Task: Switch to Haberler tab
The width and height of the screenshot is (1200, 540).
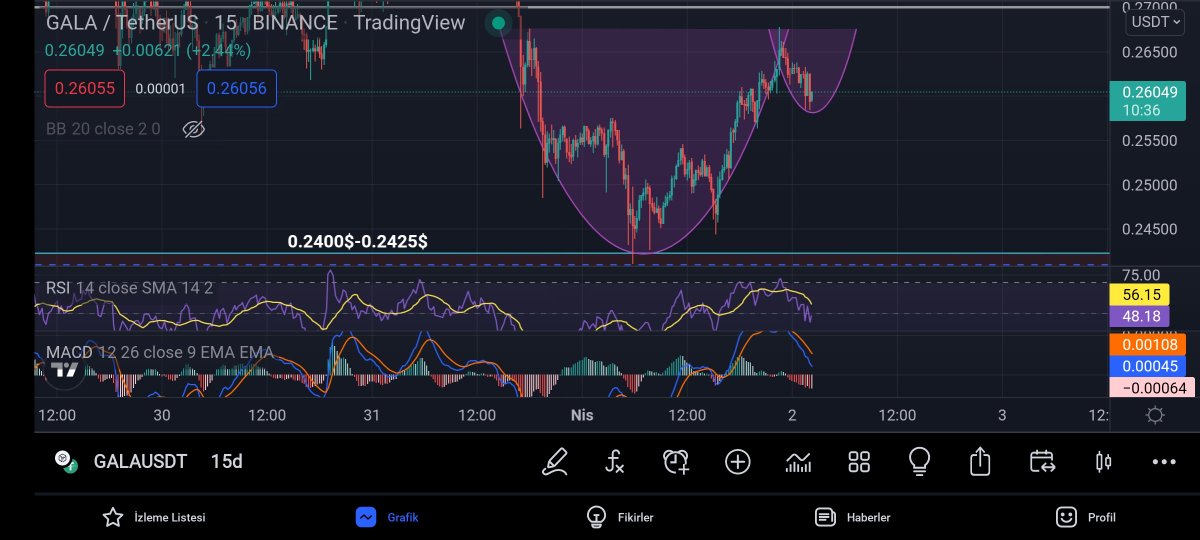Action: (x=853, y=517)
